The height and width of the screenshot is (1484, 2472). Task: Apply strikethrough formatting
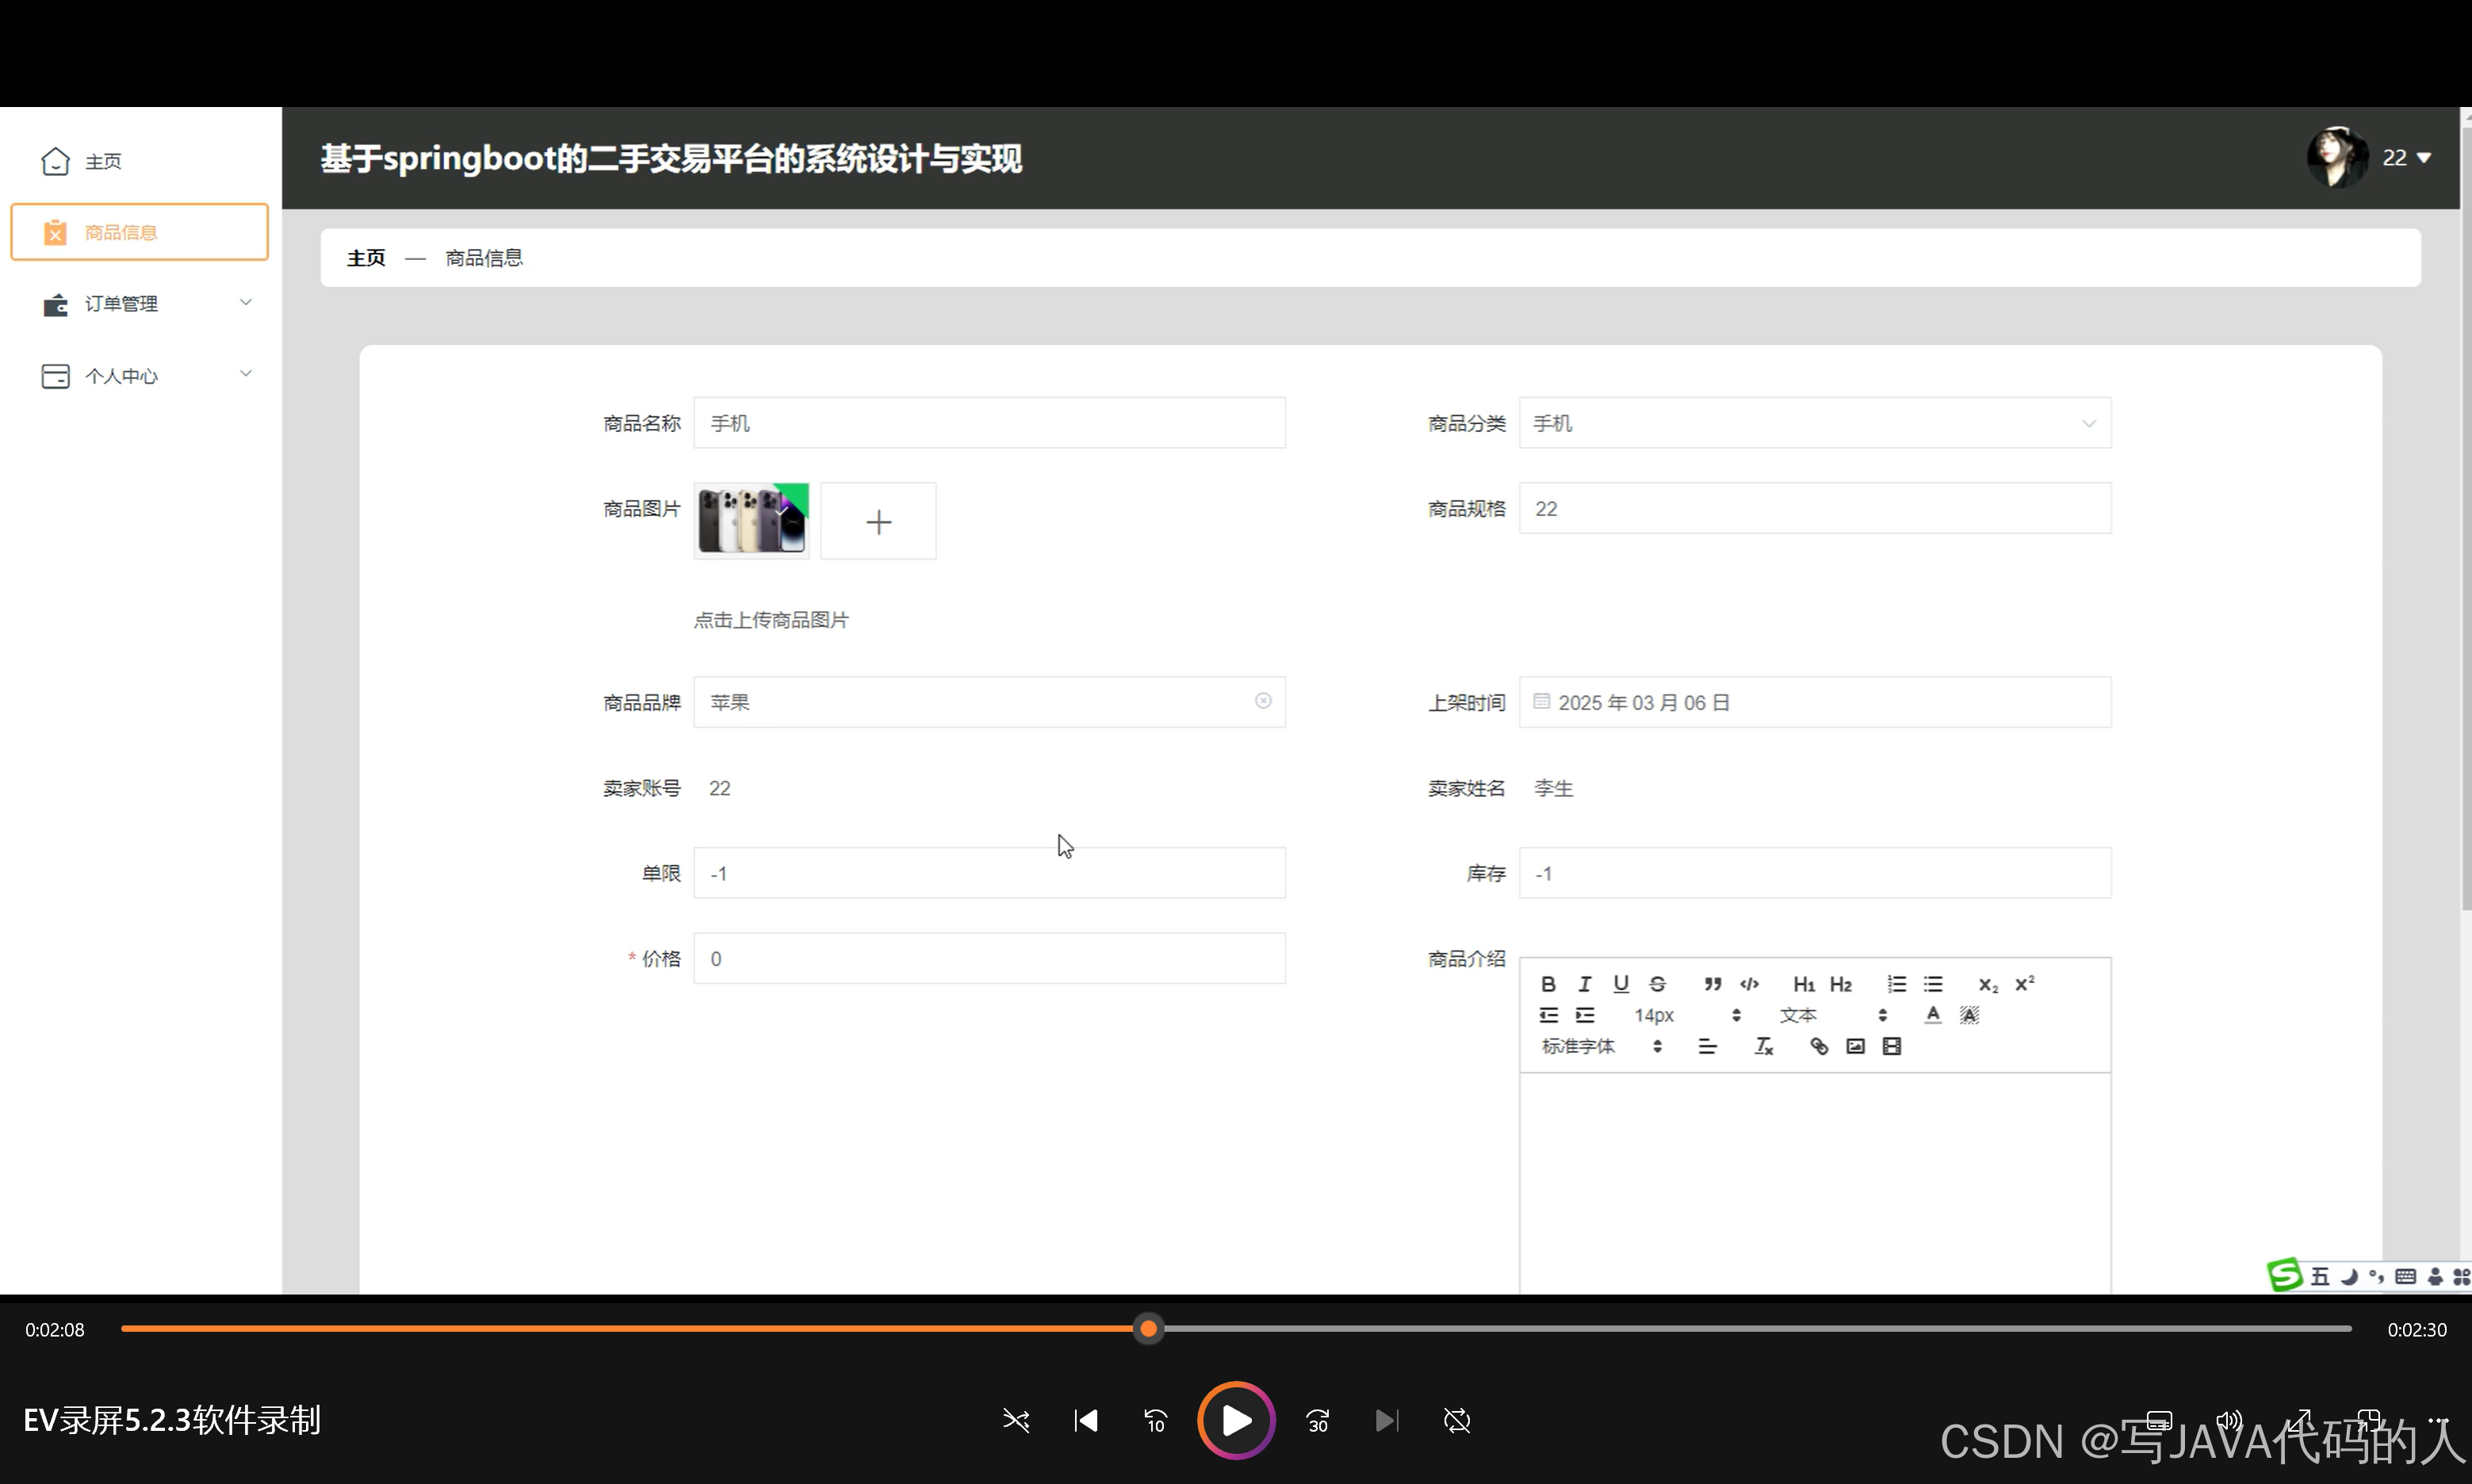tap(1657, 984)
